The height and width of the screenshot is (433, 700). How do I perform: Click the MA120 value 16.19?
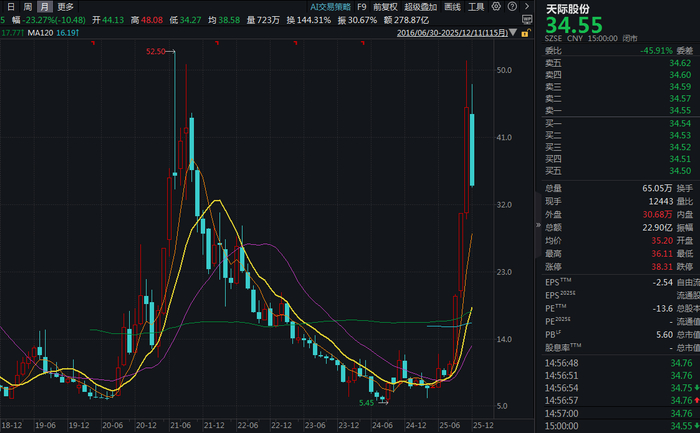67,33
